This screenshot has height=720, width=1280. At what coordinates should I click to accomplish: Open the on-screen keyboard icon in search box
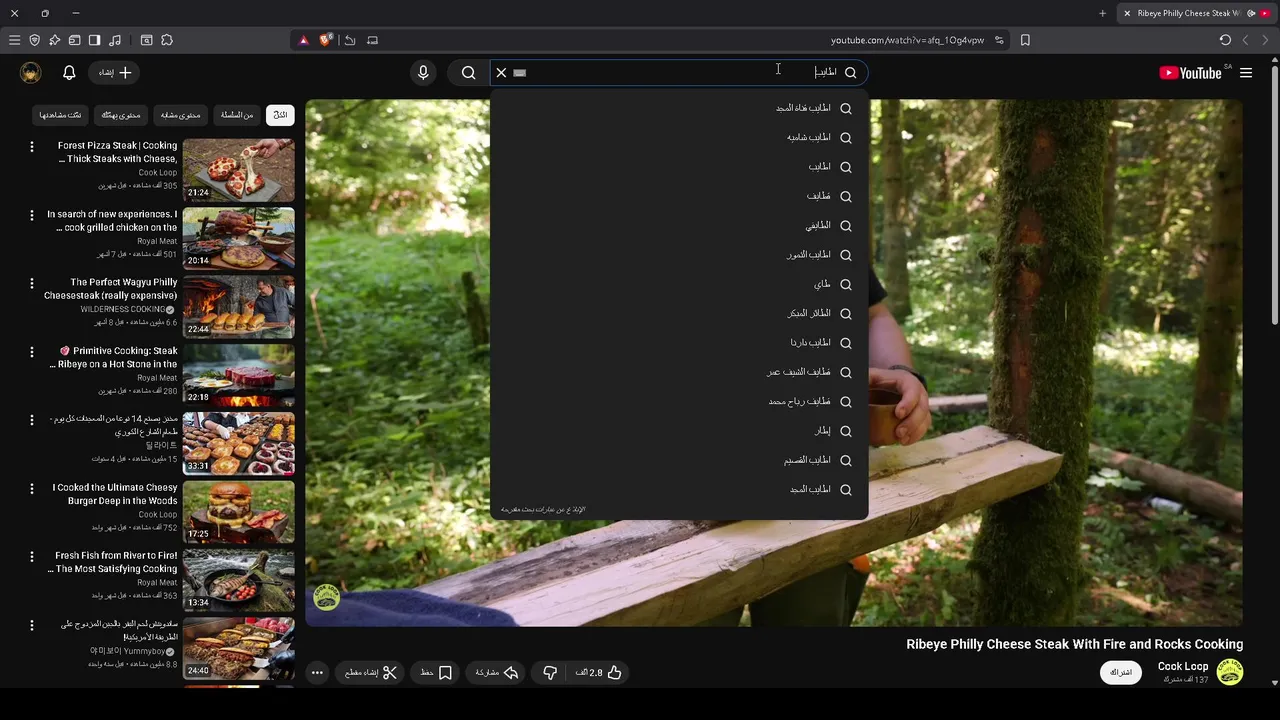pos(519,72)
